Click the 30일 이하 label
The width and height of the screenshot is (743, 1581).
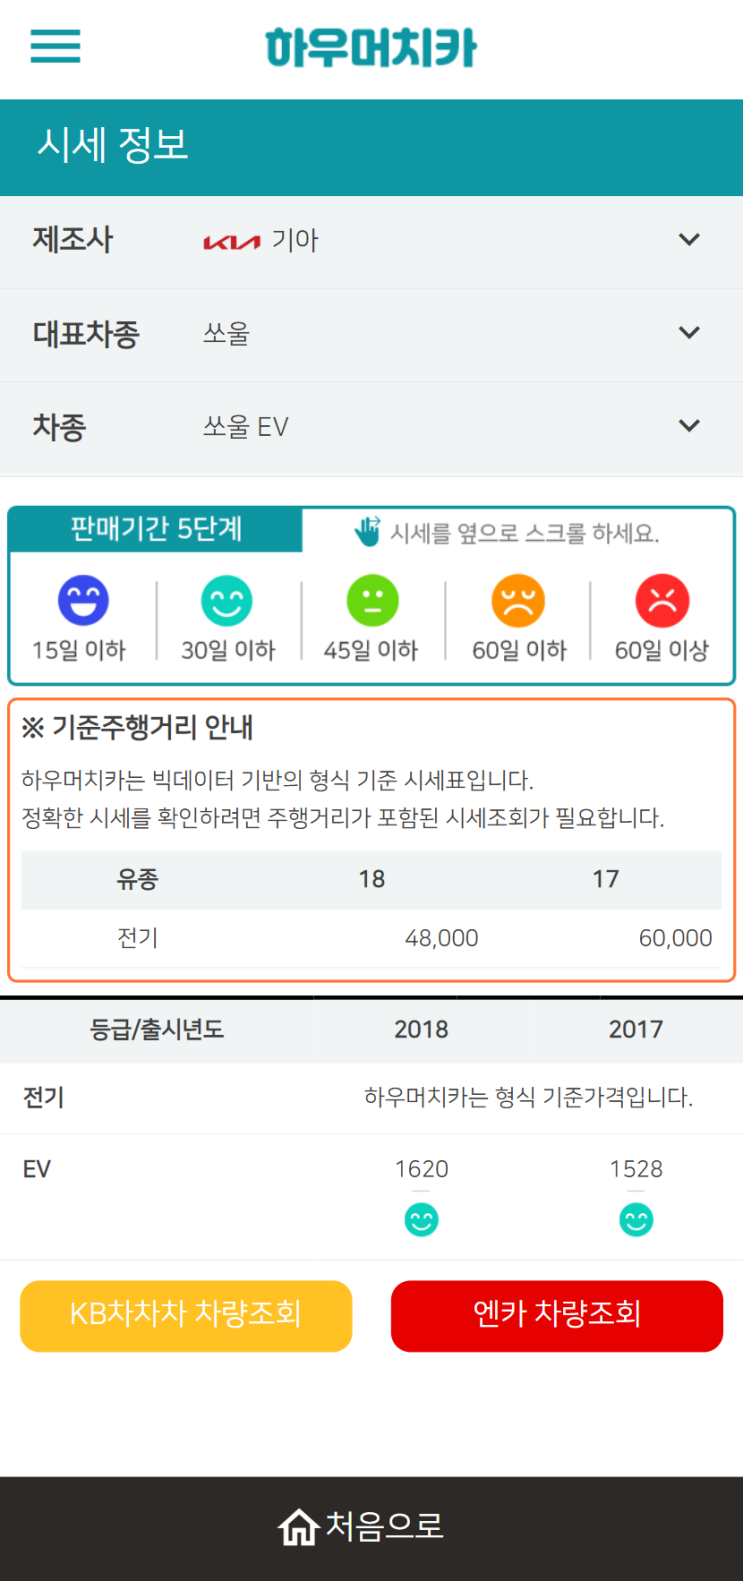[x=227, y=650]
